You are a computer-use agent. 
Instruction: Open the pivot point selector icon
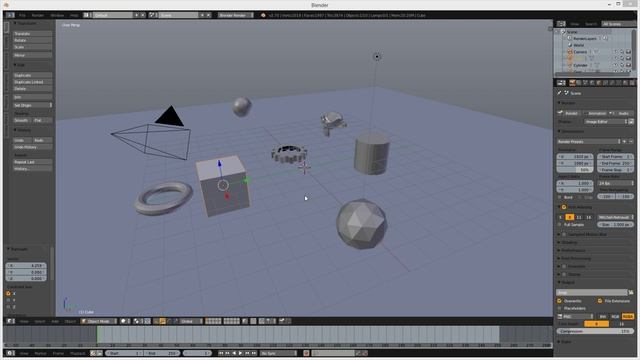click(138, 321)
